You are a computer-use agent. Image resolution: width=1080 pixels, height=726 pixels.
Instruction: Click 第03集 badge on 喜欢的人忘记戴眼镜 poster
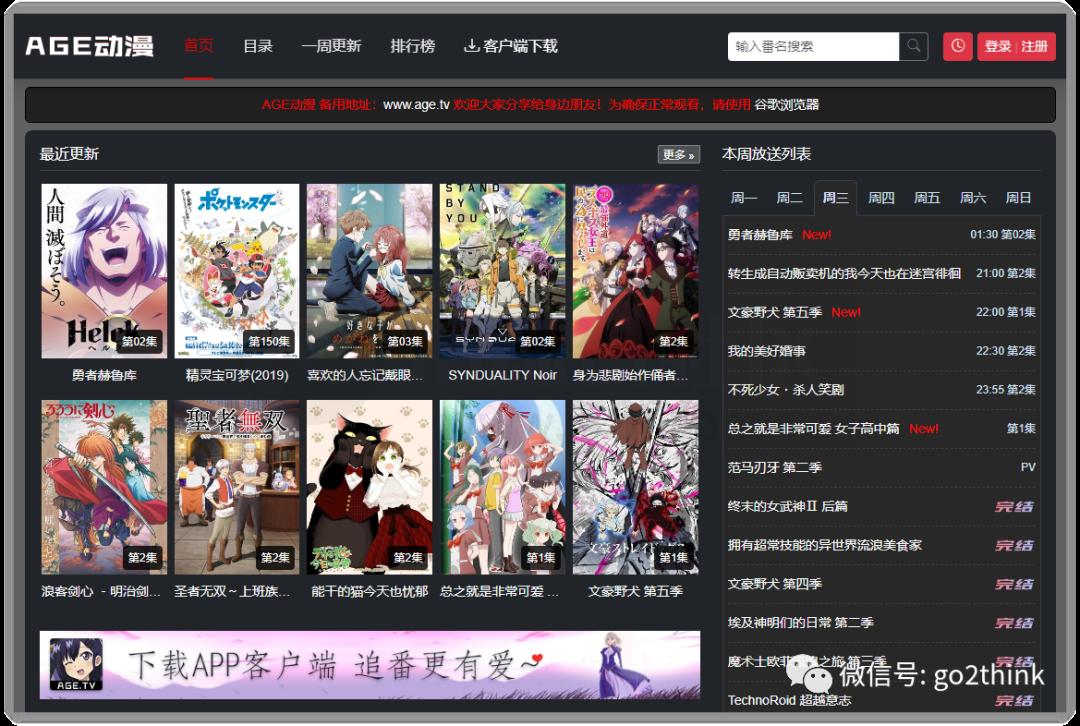click(405, 342)
